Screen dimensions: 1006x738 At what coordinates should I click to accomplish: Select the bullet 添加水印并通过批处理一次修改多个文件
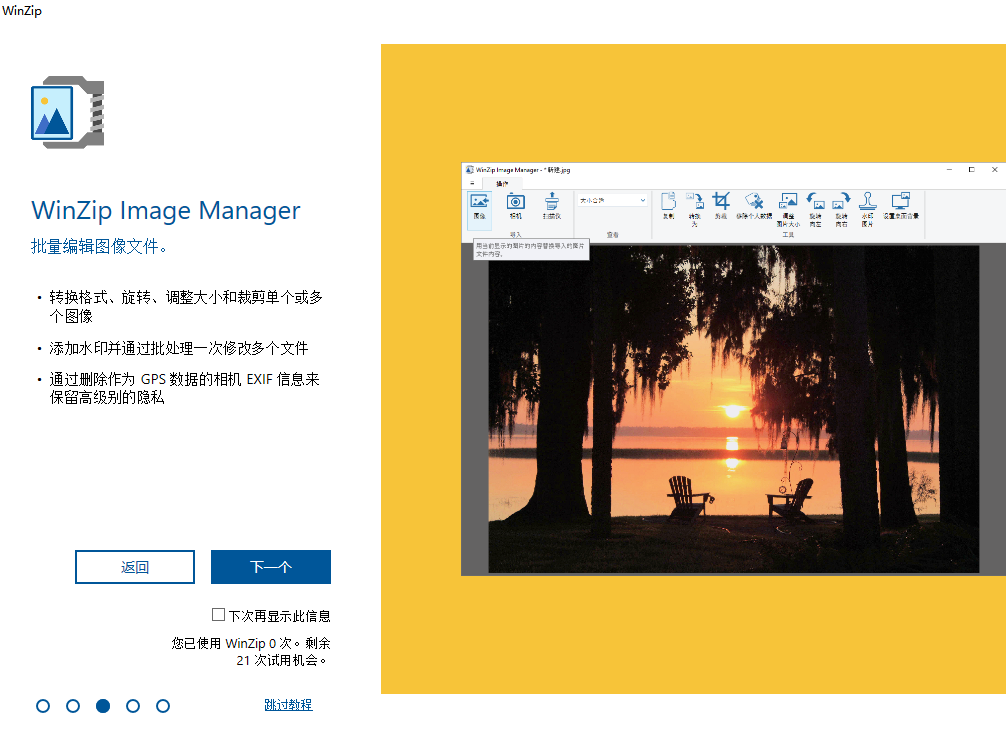pos(178,348)
